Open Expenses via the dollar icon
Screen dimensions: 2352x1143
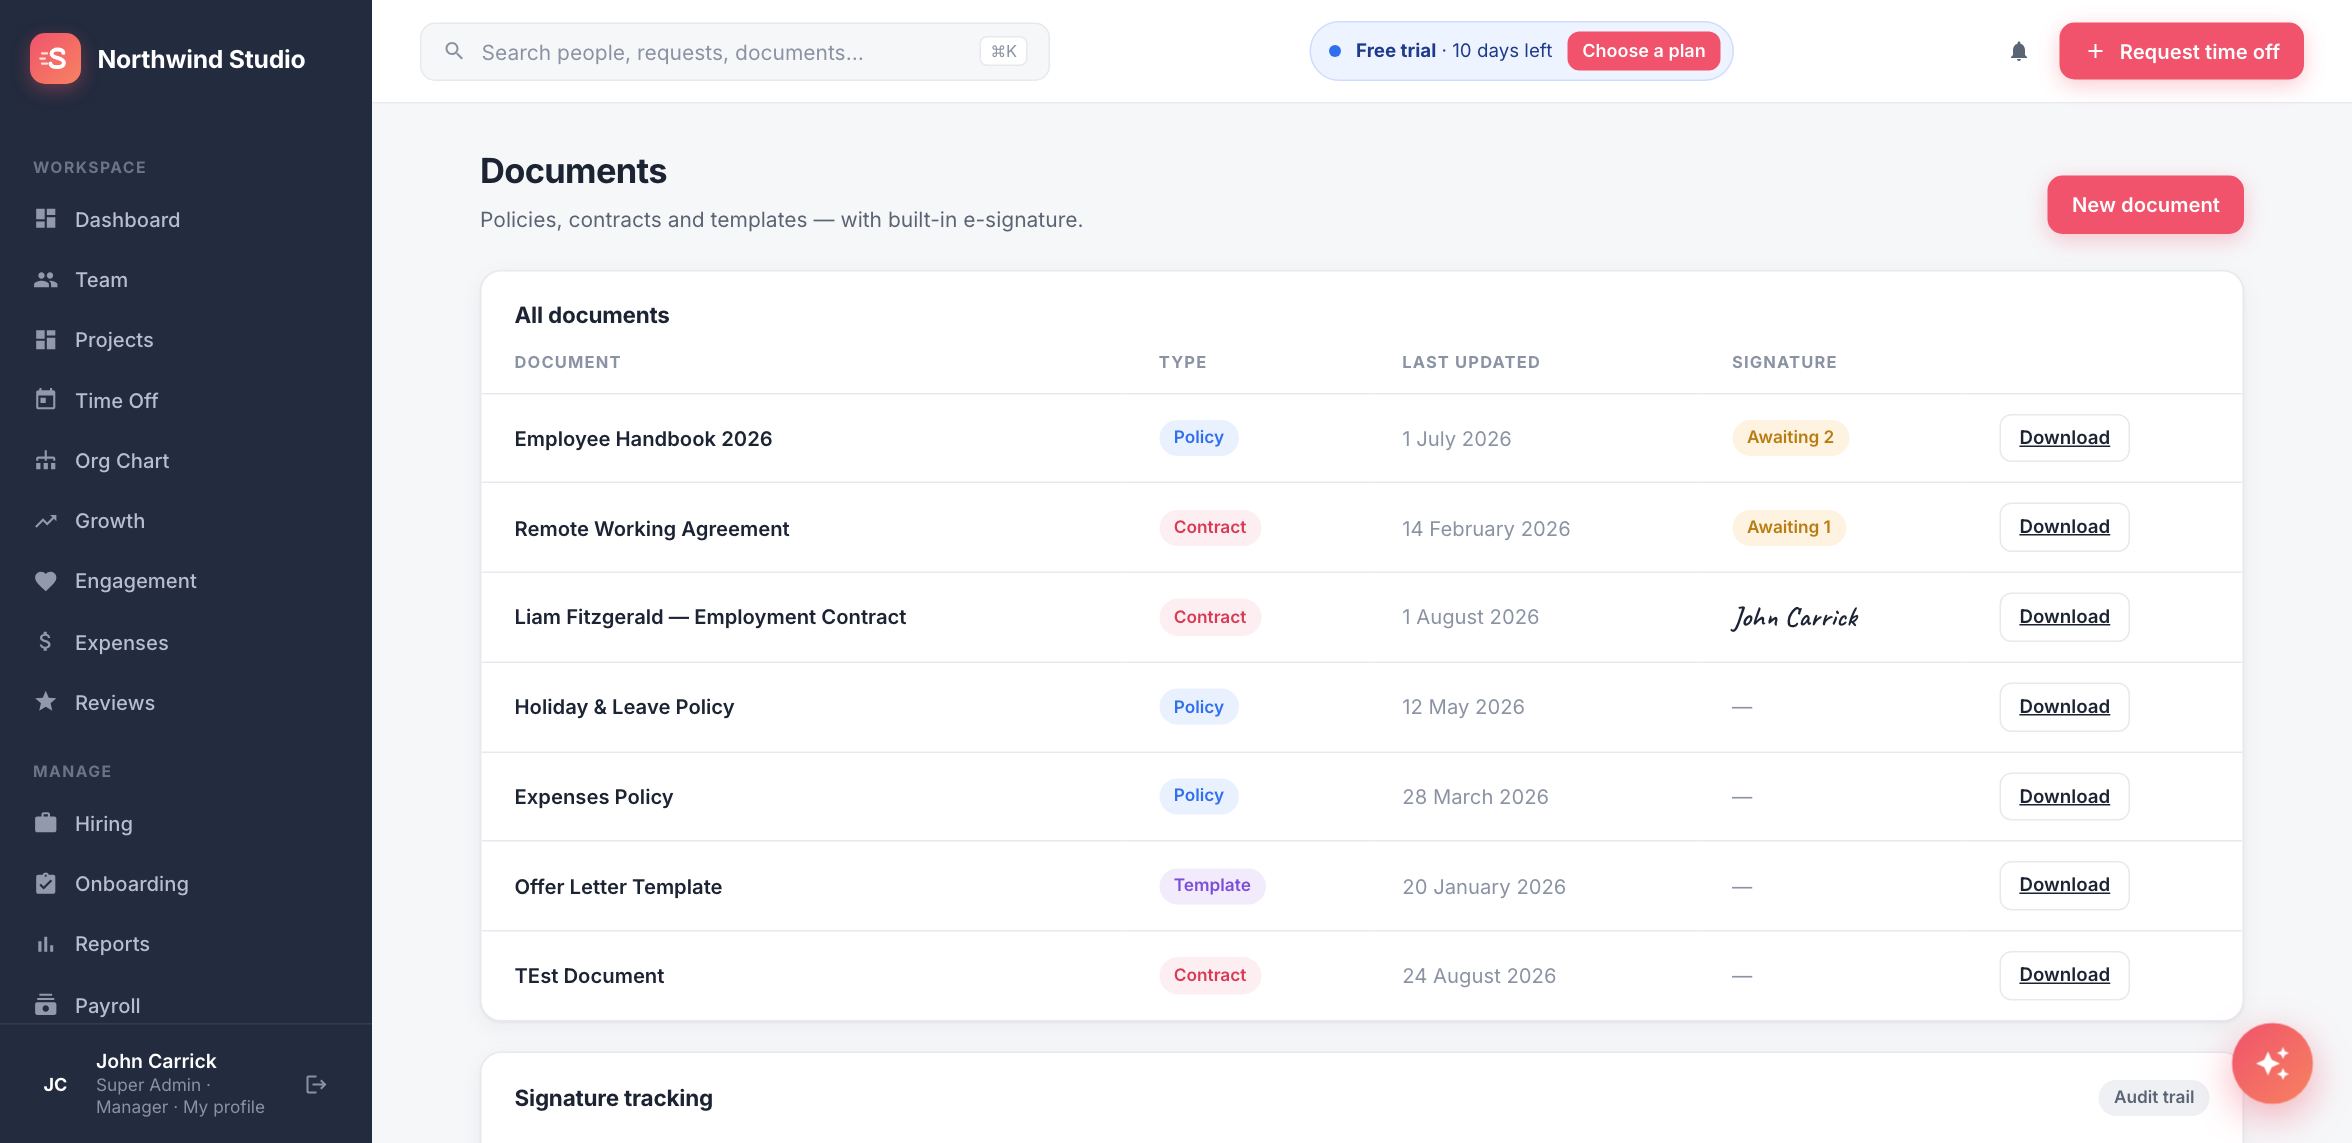tap(46, 641)
